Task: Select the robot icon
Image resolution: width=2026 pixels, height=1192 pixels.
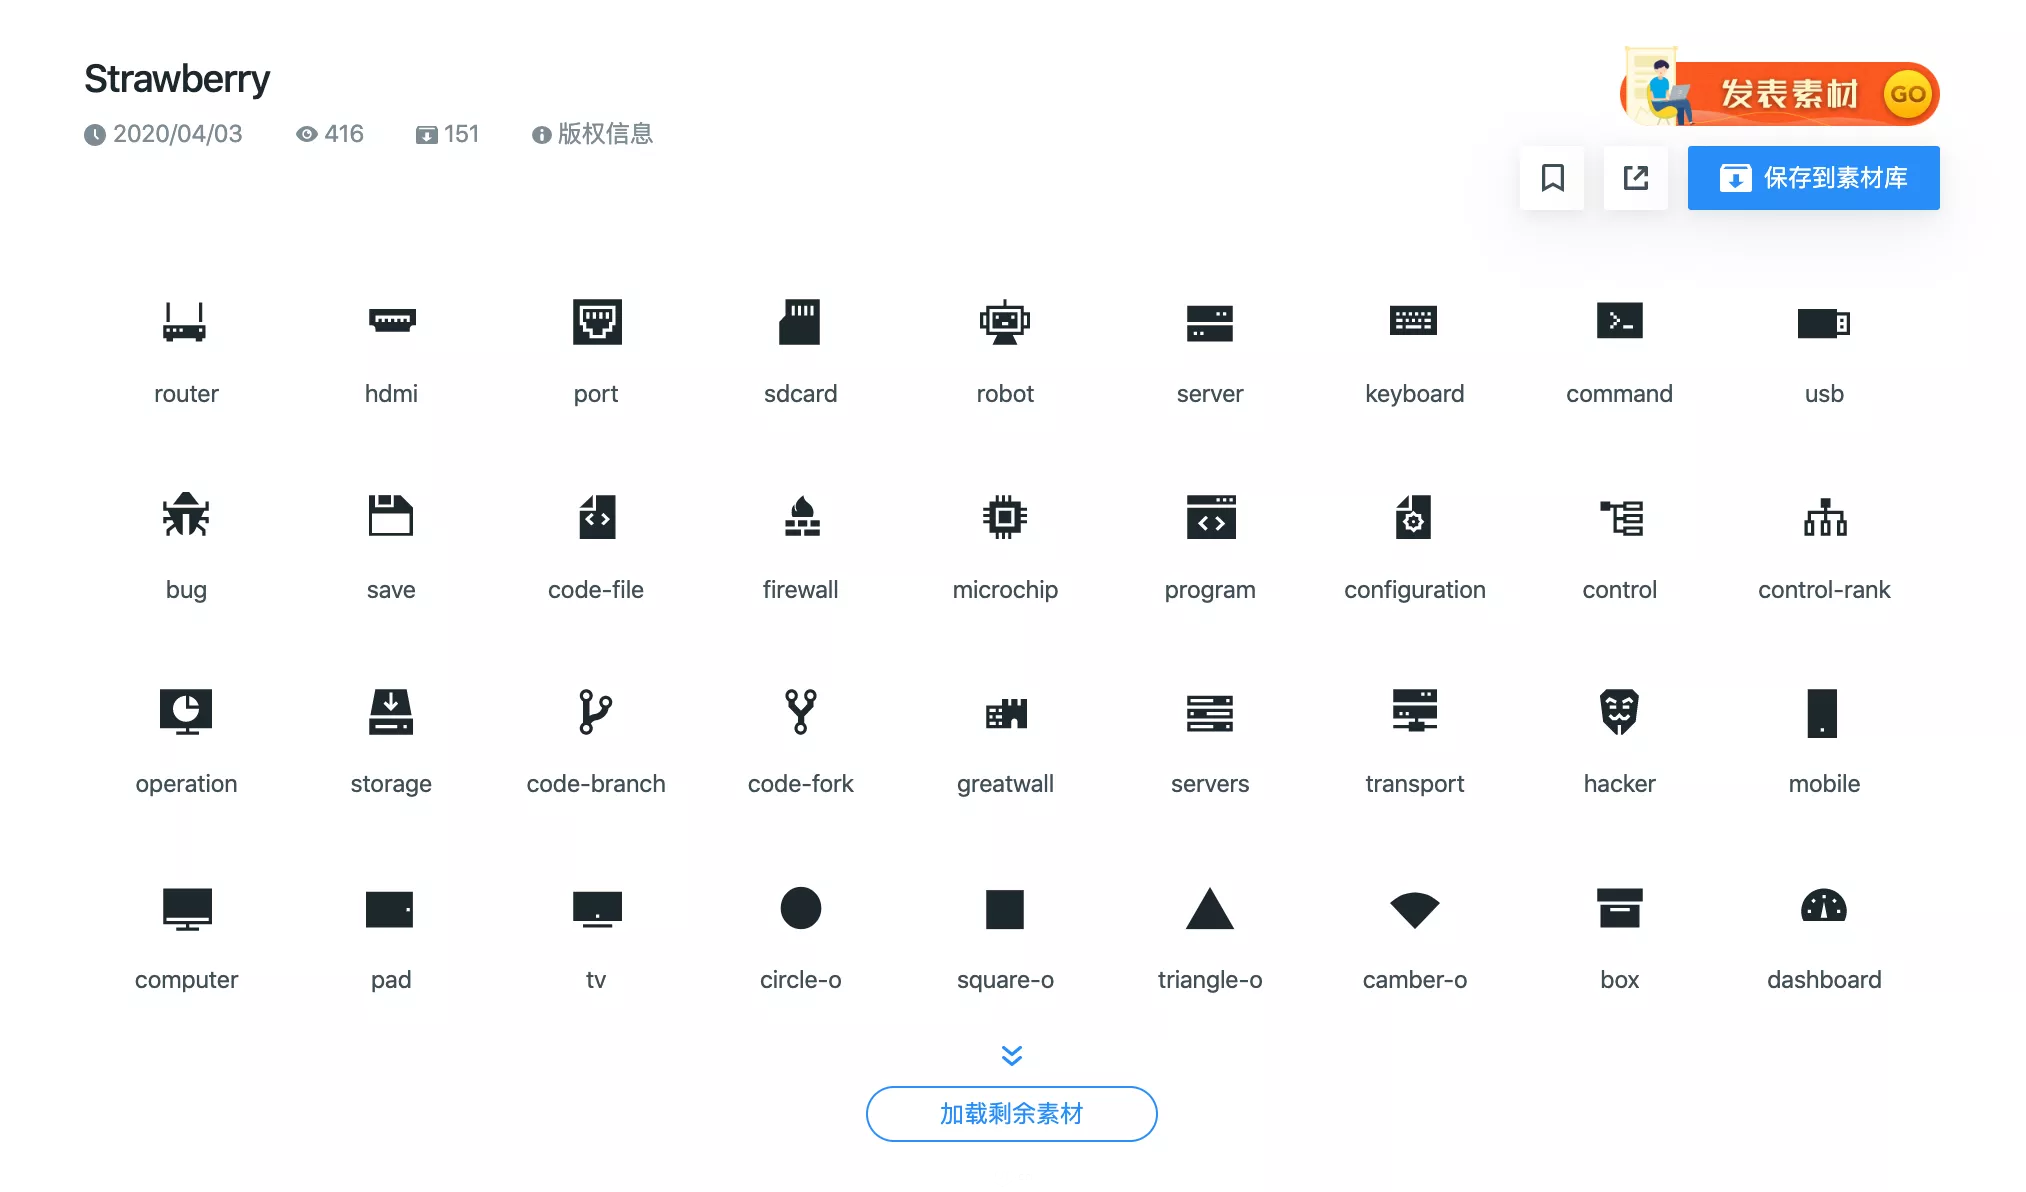Action: 1004,322
